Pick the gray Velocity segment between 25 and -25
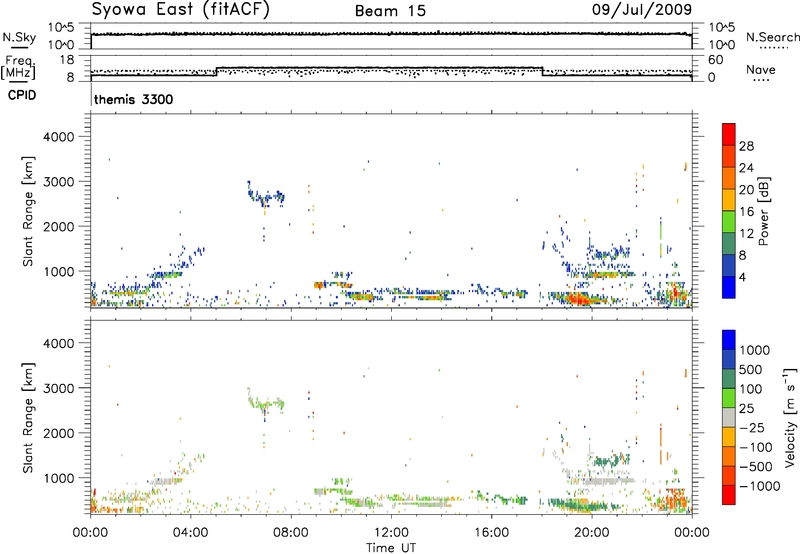800x554 pixels. coord(729,417)
